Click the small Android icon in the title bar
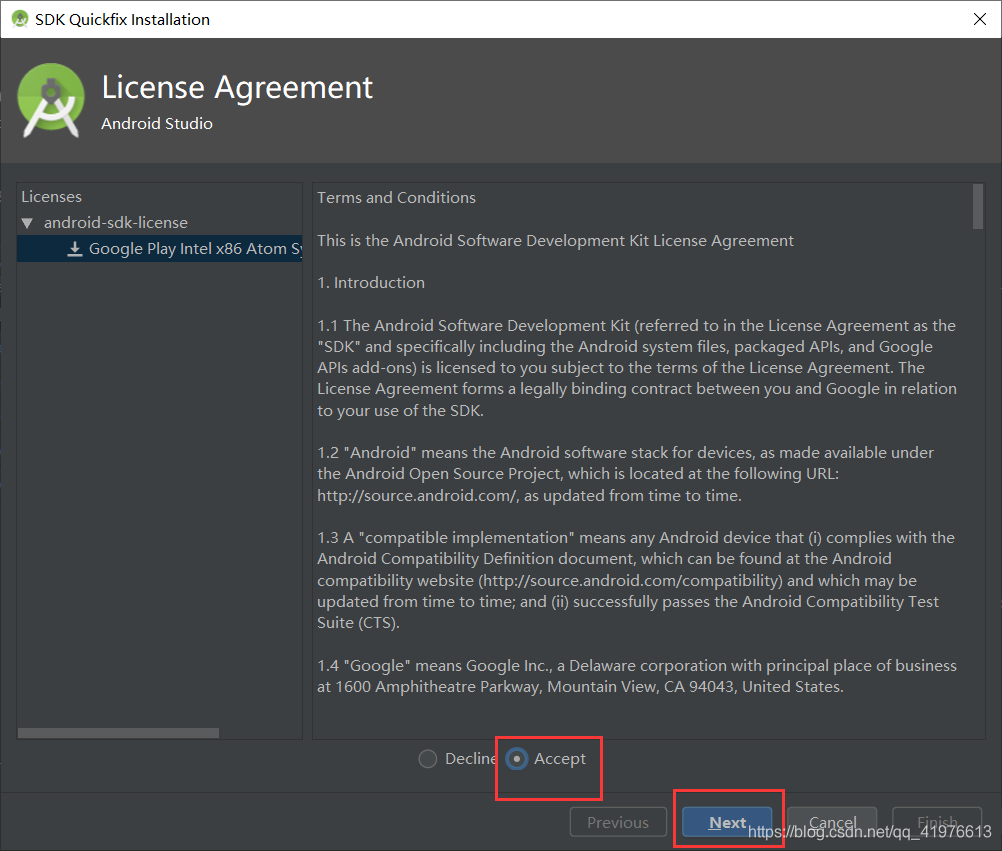The width and height of the screenshot is (1002, 851). click(19, 19)
